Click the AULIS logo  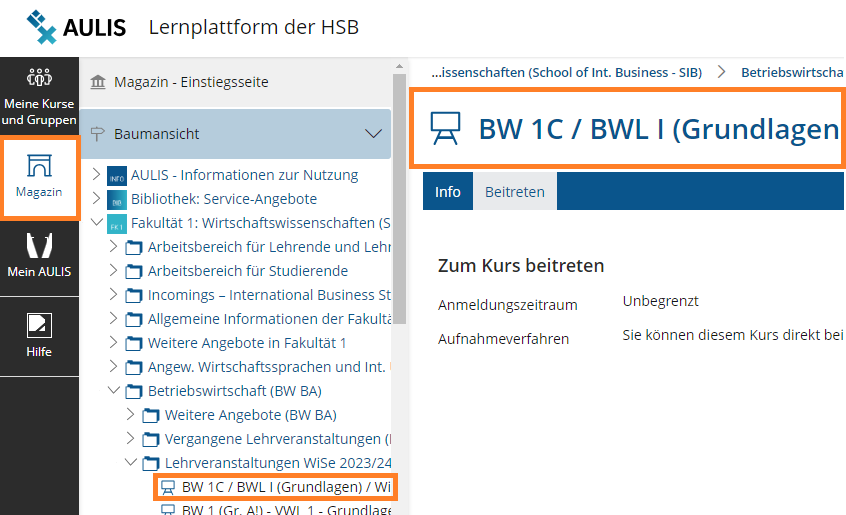coord(76,27)
